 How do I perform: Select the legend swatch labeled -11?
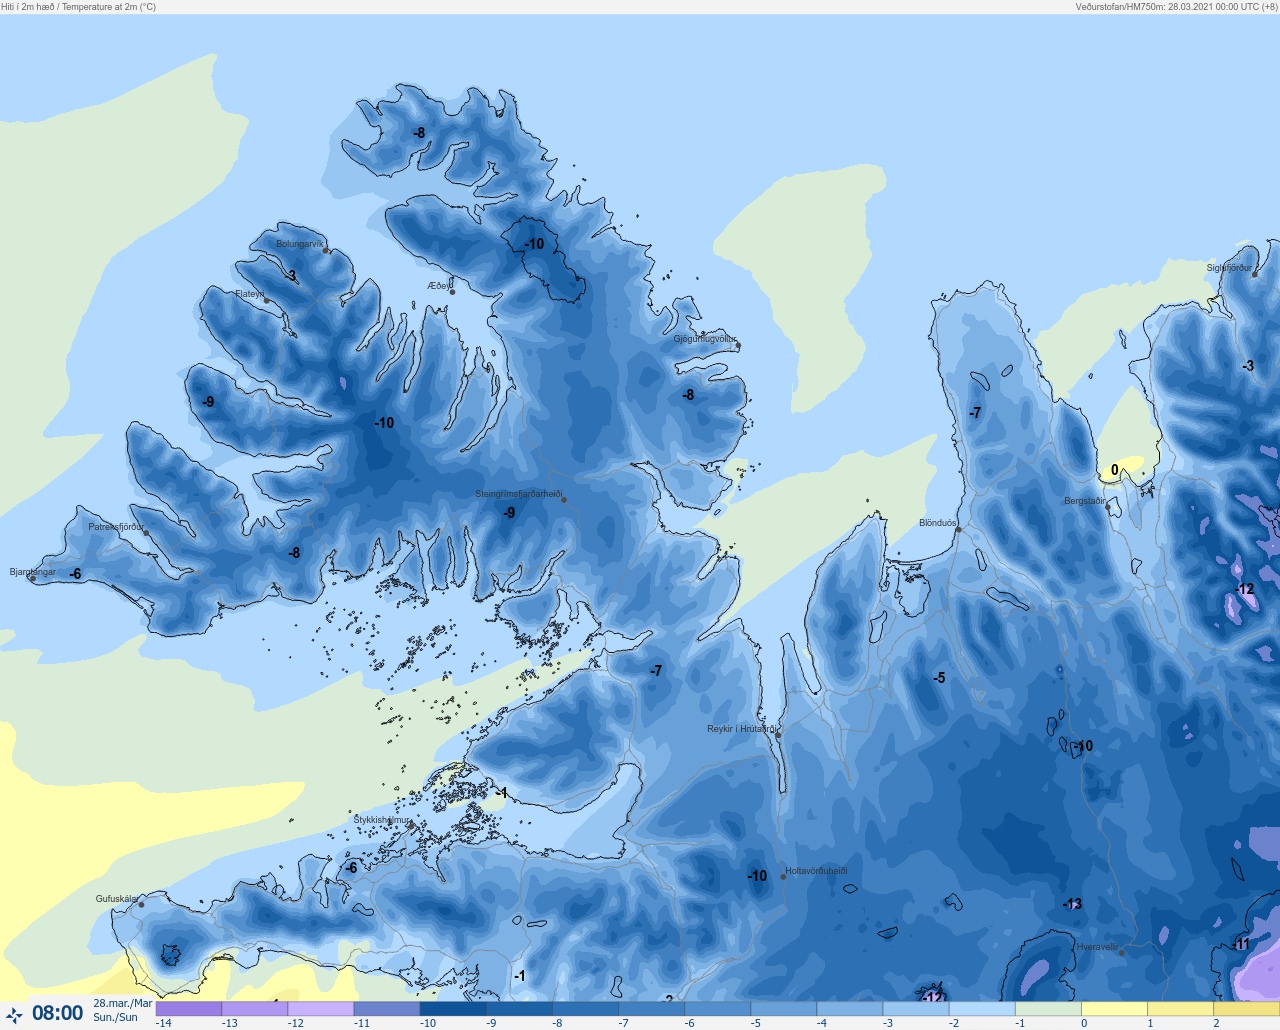(x=387, y=1009)
